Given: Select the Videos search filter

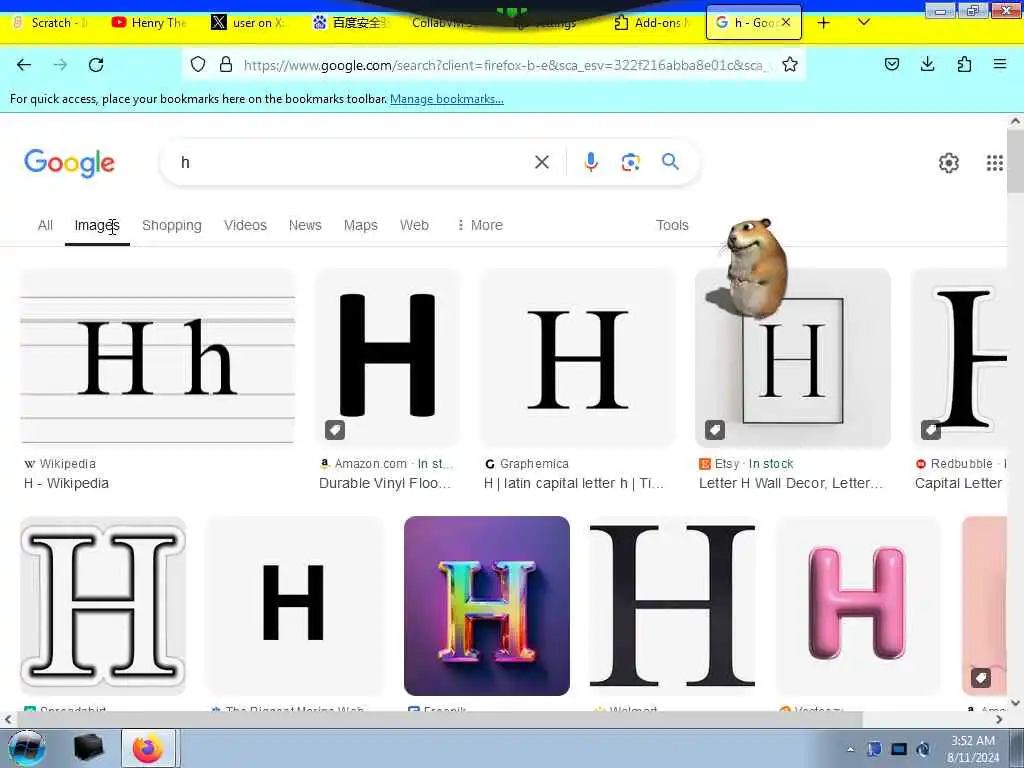Looking at the screenshot, I should [246, 225].
